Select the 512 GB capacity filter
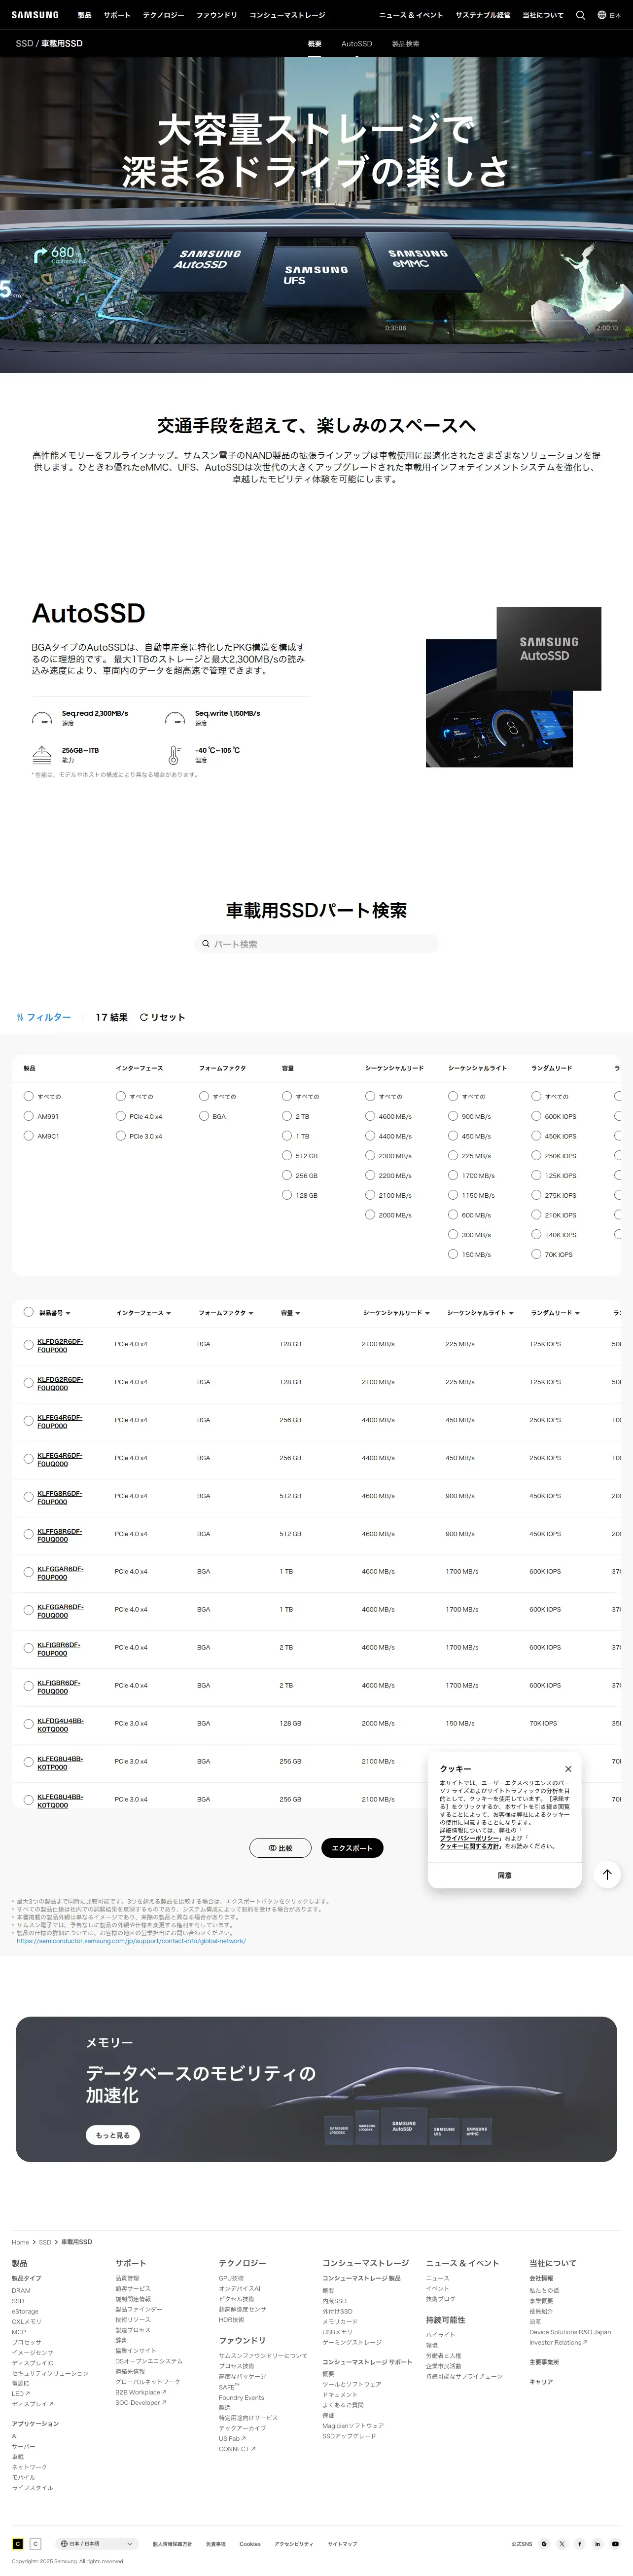Image resolution: width=633 pixels, height=2576 pixels. [287, 1155]
